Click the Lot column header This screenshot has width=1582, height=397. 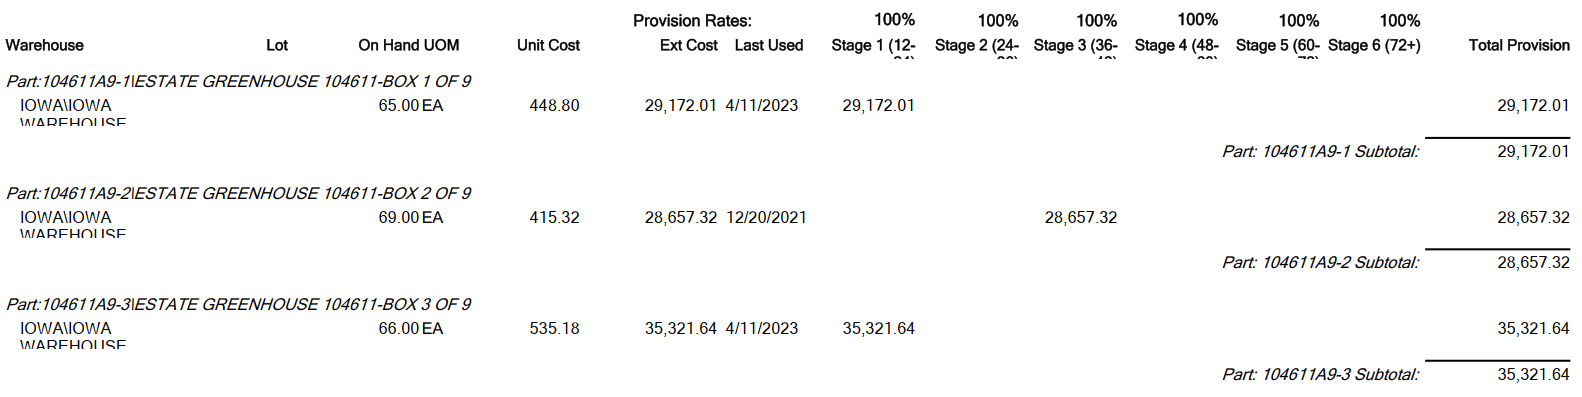click(x=277, y=45)
